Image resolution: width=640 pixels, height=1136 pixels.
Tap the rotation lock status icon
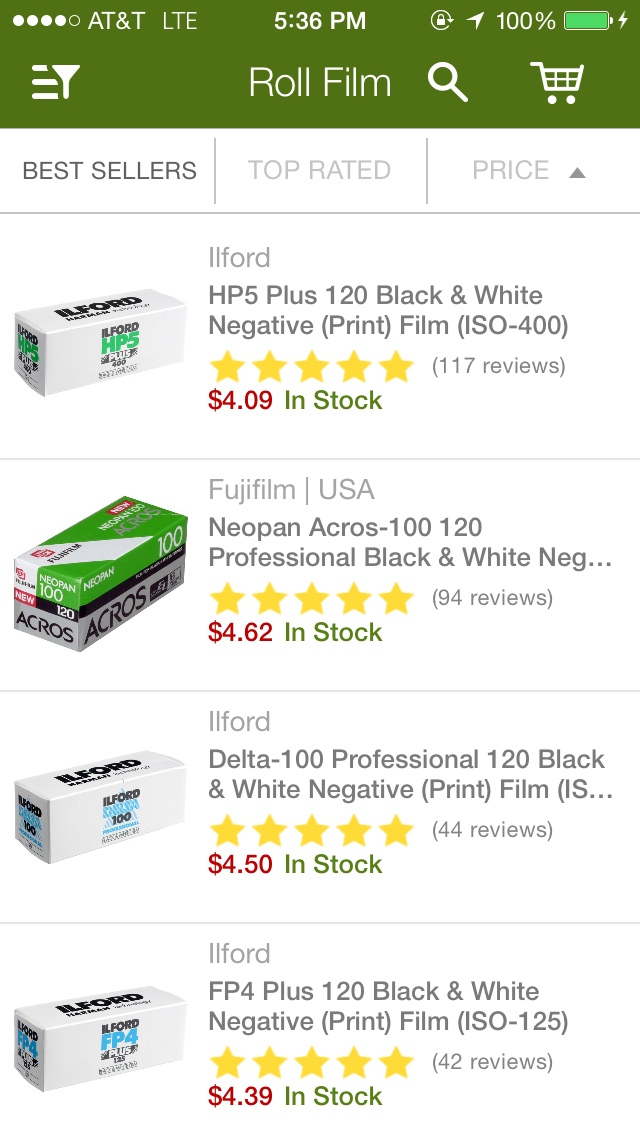click(441, 20)
